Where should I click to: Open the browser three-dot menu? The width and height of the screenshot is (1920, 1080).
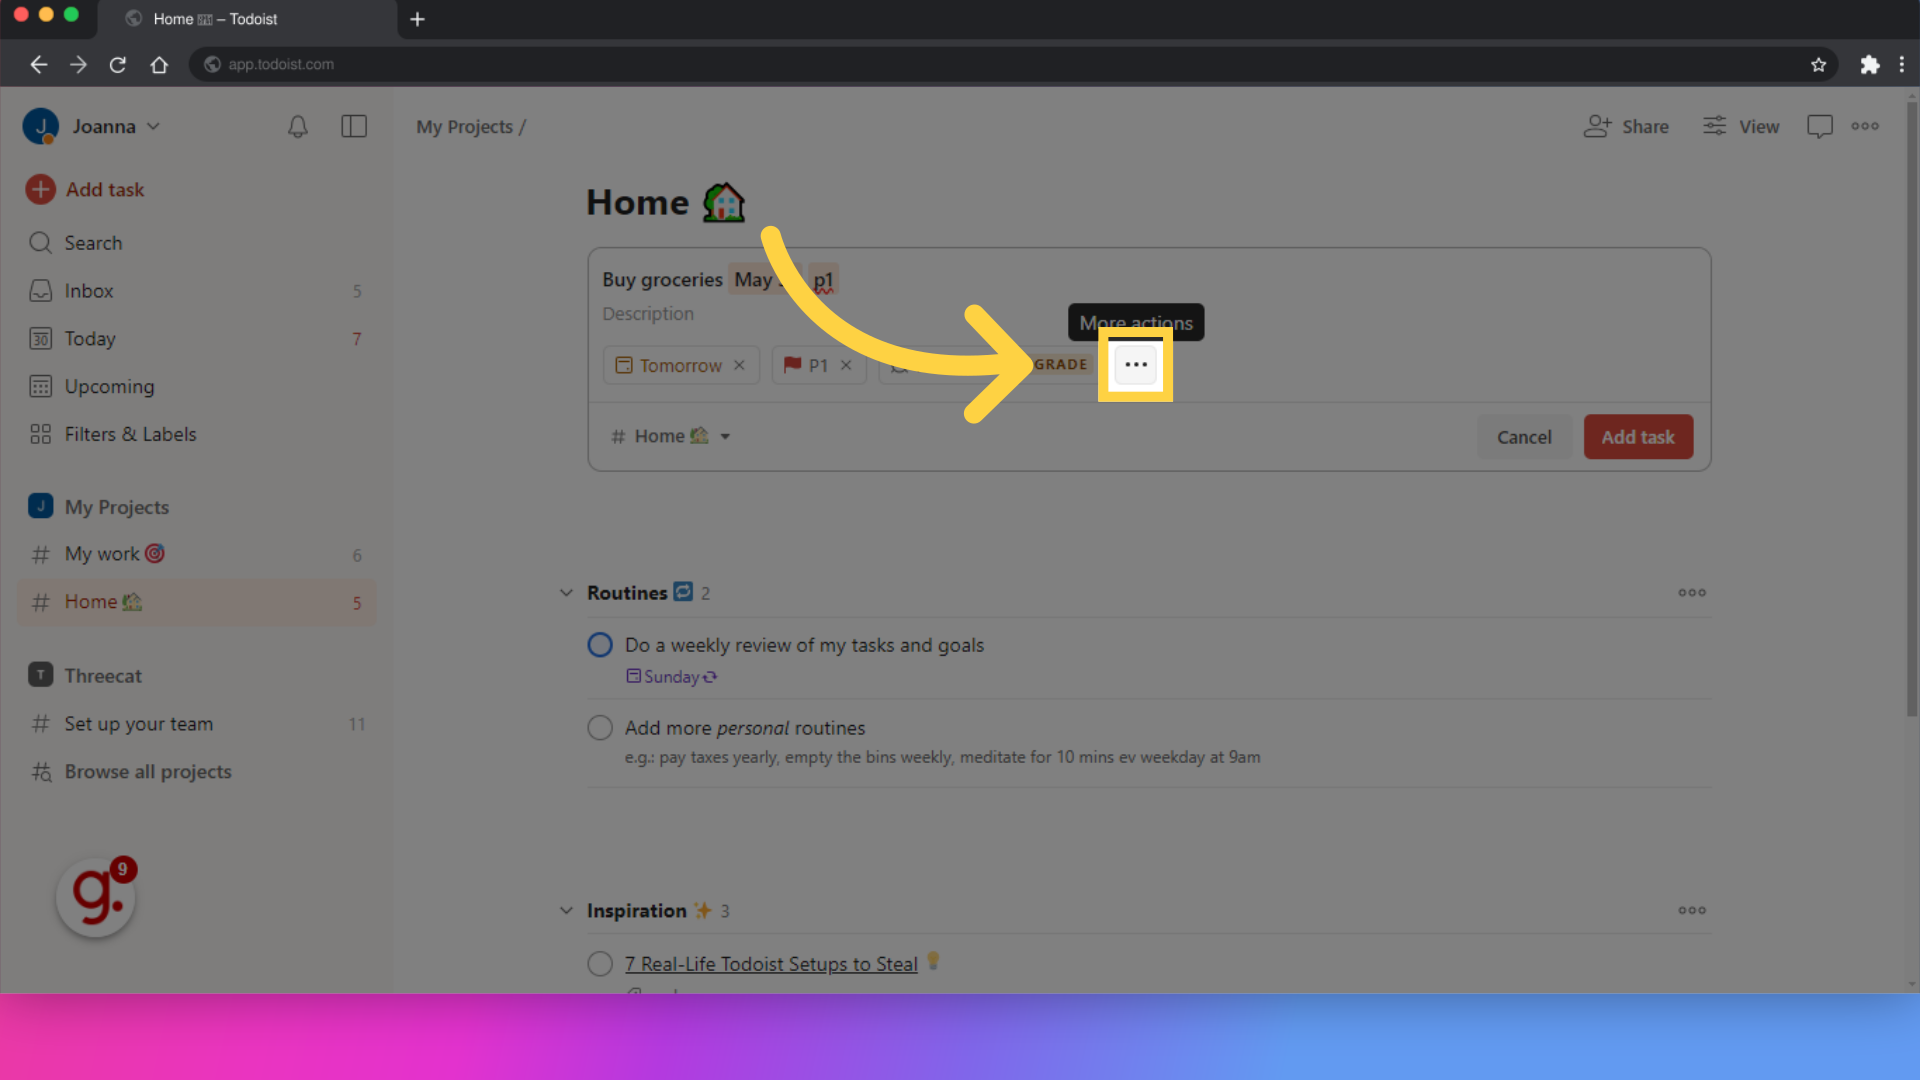coord(1902,65)
